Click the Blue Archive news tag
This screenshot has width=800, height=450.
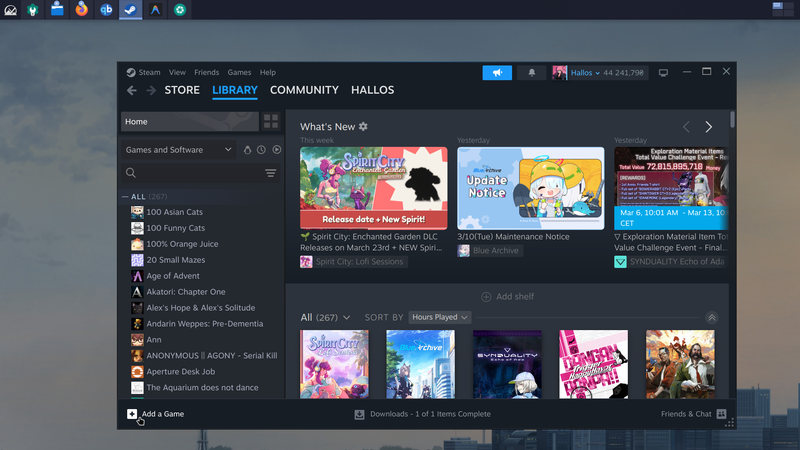[x=495, y=251]
